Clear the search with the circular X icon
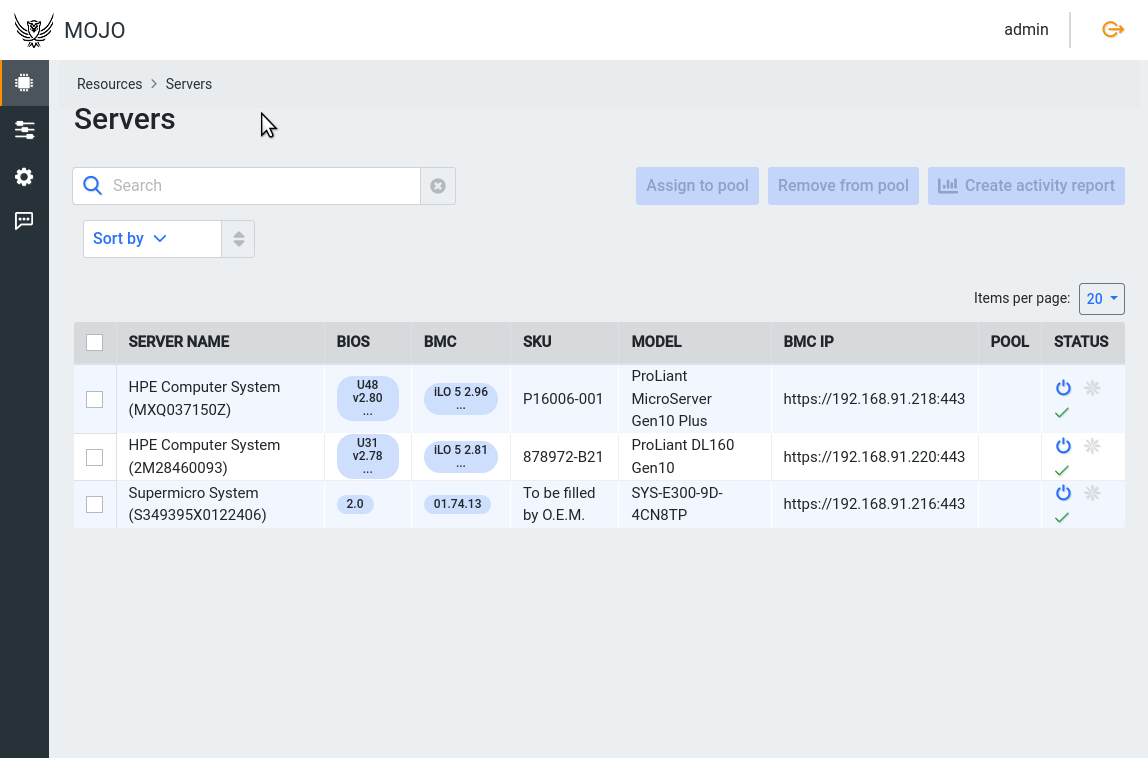Viewport: 1148px width, 758px height. click(438, 185)
